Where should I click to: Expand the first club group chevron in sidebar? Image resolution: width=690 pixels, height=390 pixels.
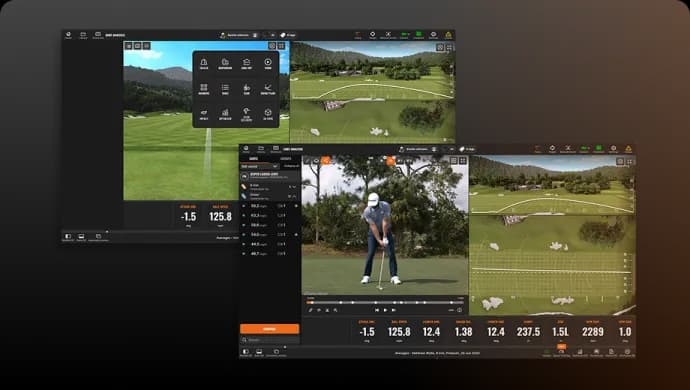click(294, 187)
